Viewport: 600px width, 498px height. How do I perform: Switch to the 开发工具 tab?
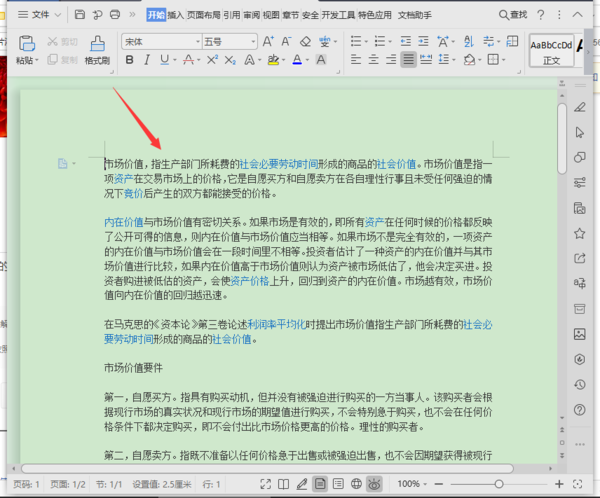[x=338, y=15]
